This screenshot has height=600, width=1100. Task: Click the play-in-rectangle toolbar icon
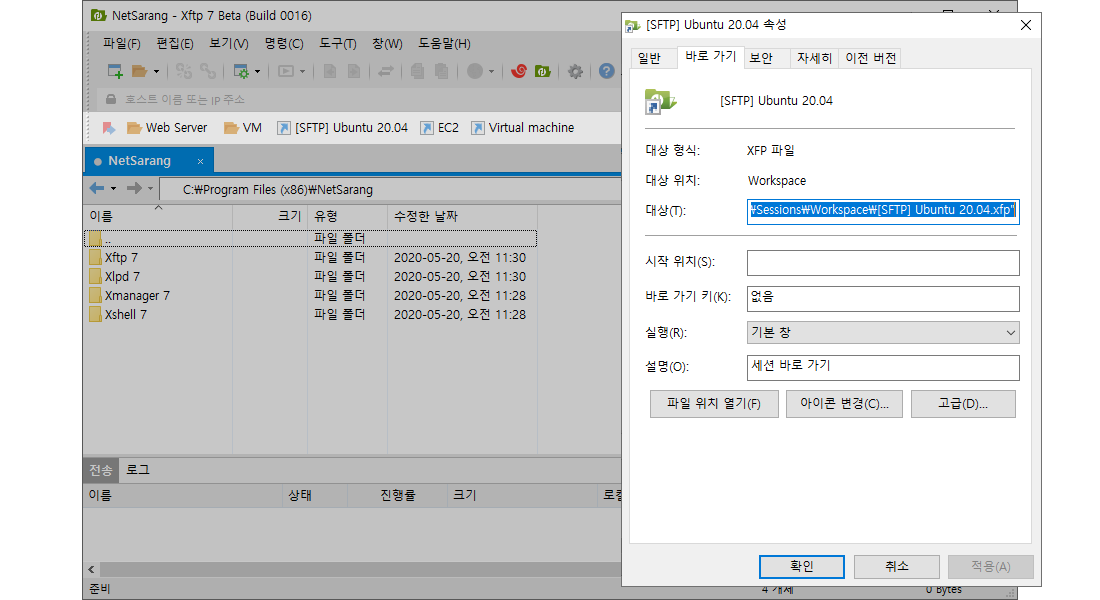pos(286,71)
